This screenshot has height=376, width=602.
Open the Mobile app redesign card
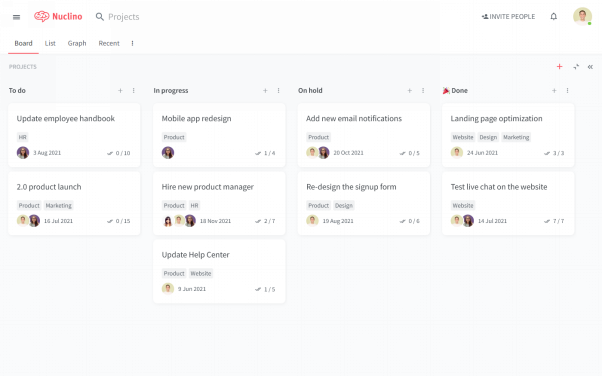coord(219,135)
